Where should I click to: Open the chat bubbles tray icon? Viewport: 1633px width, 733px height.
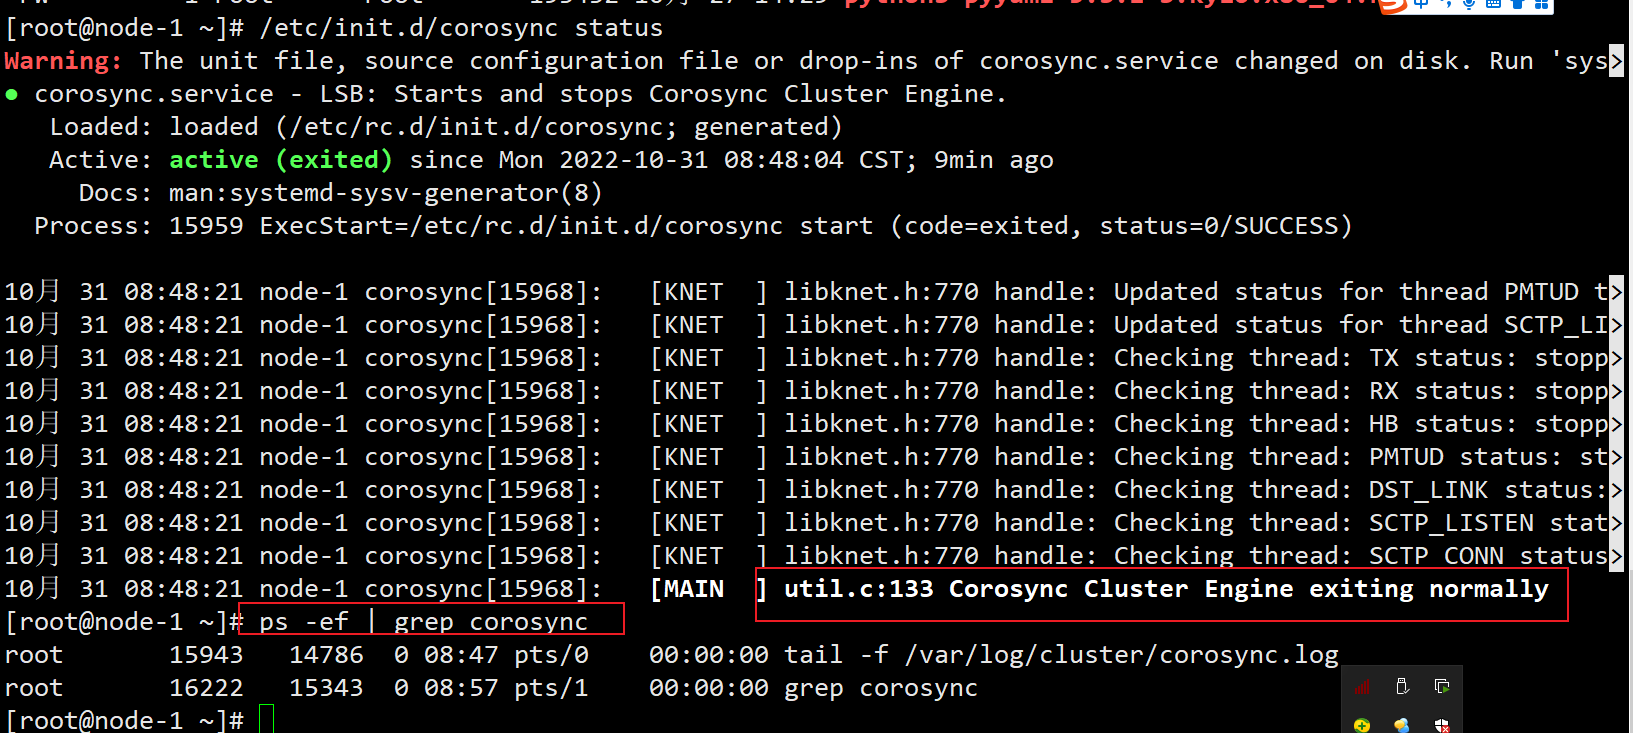tap(1402, 725)
